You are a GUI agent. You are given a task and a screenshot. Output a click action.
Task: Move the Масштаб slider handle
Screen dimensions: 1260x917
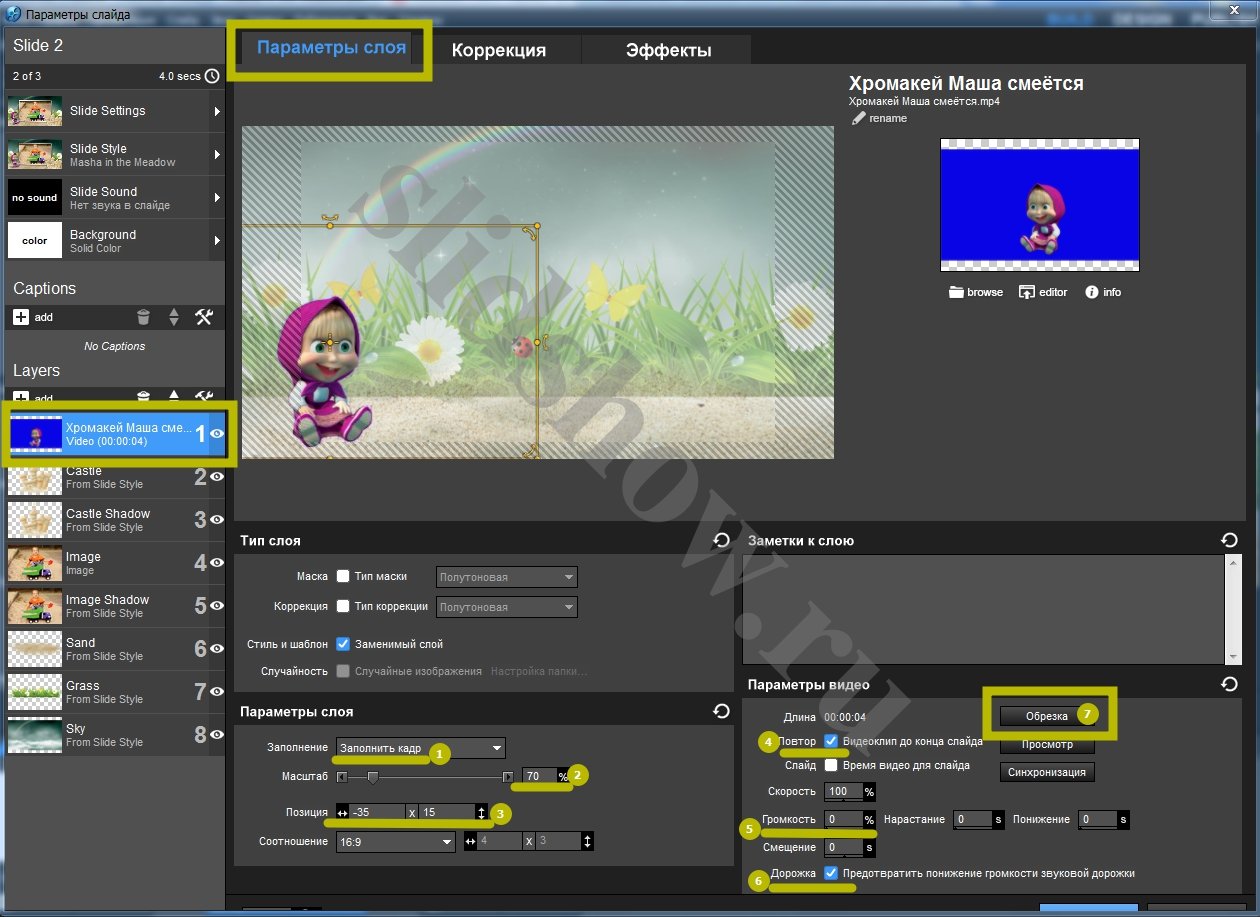[x=373, y=777]
